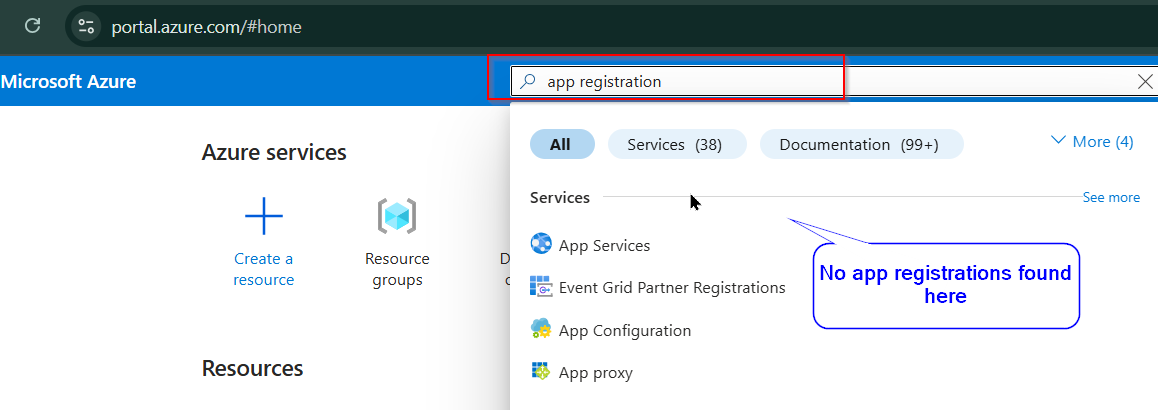The width and height of the screenshot is (1158, 410).
Task: Click the Resource groups cube icon
Action: (397, 216)
